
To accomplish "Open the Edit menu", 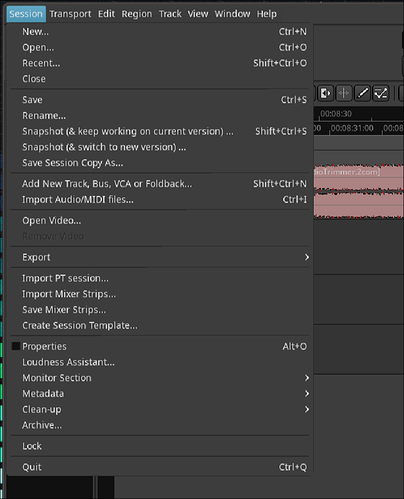I will [x=106, y=14].
